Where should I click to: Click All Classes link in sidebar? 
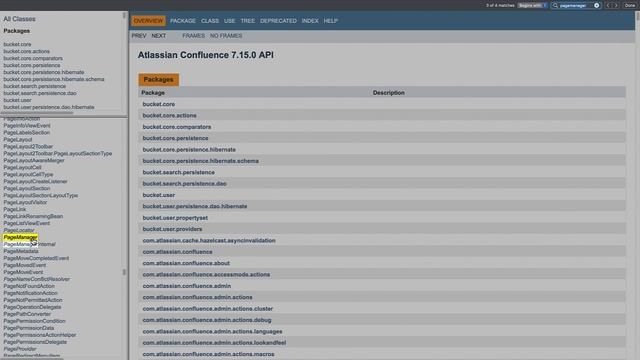click(x=19, y=19)
